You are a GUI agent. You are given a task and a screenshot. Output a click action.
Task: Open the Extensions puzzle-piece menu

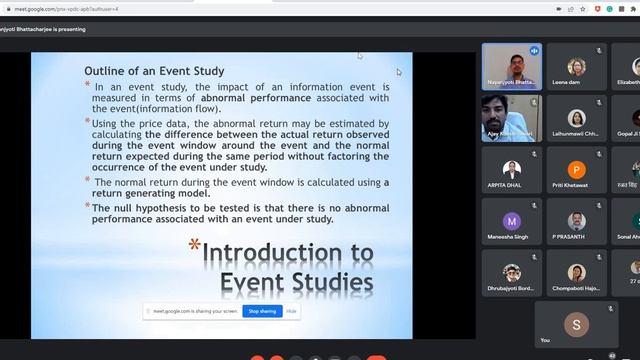(x=633, y=9)
